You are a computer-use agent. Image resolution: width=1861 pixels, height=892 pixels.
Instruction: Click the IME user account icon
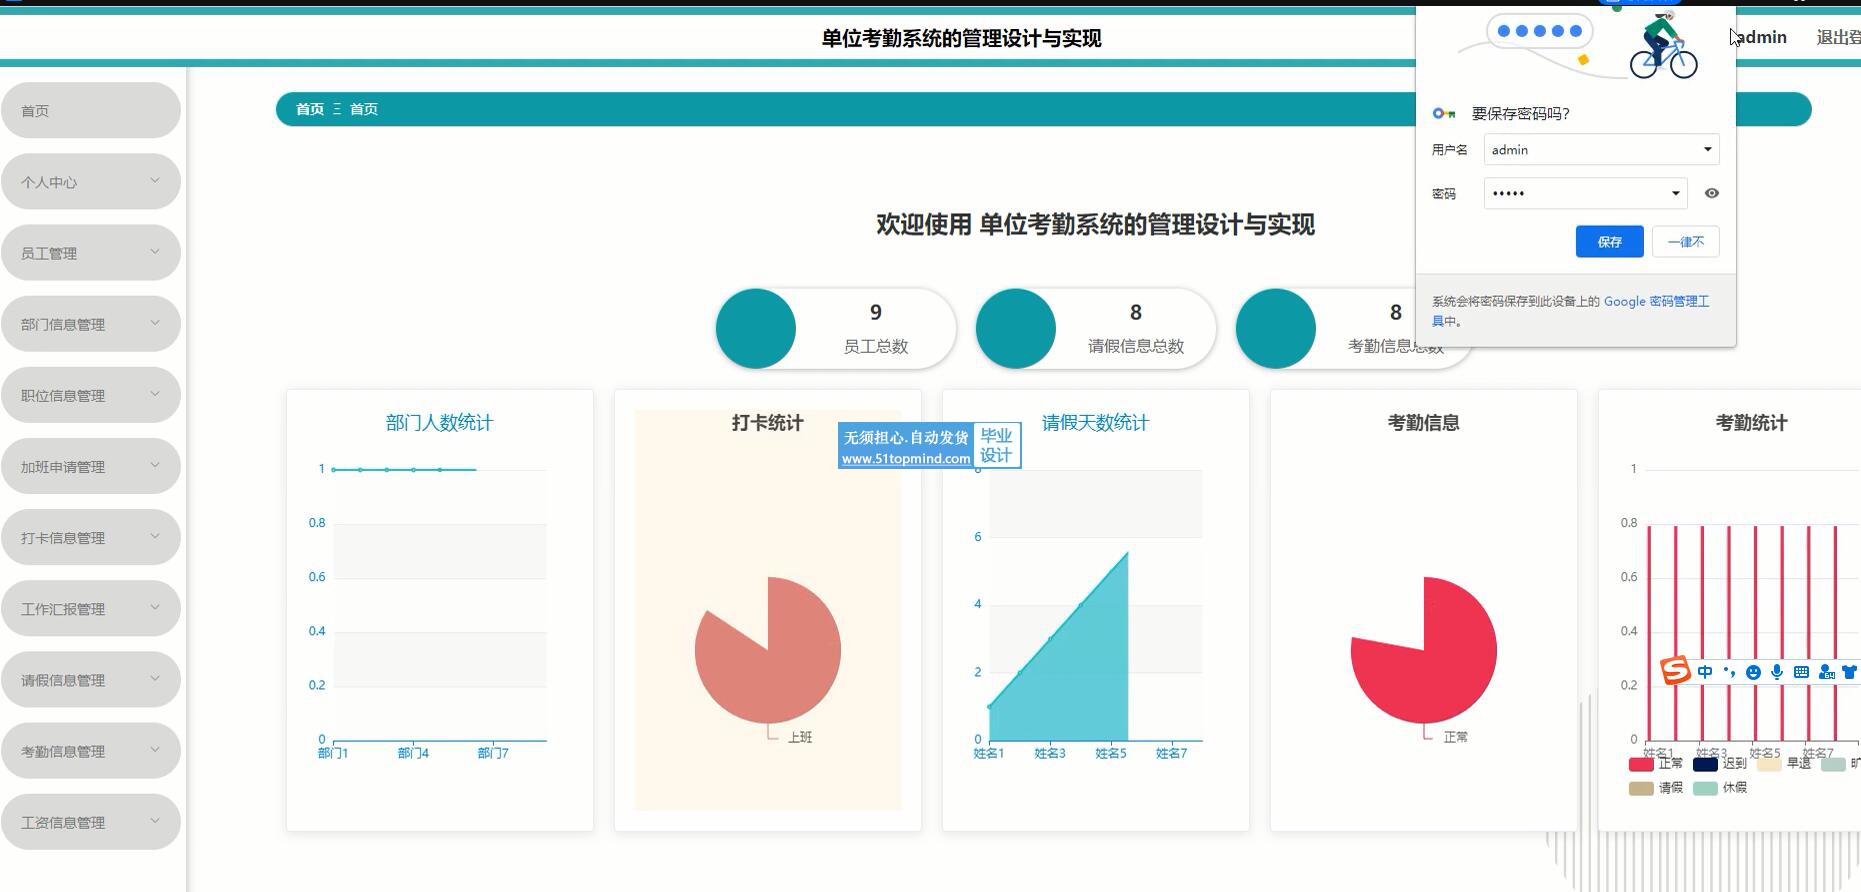click(1826, 673)
